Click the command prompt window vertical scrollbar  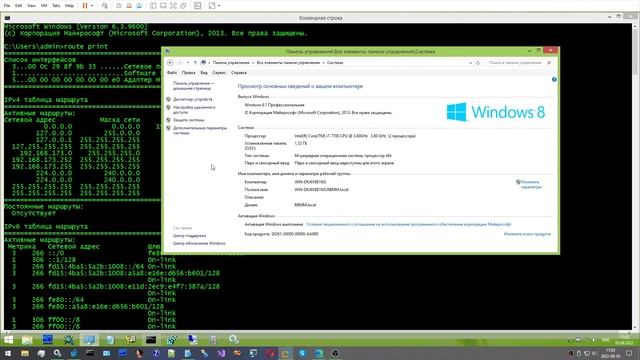(x=636, y=177)
